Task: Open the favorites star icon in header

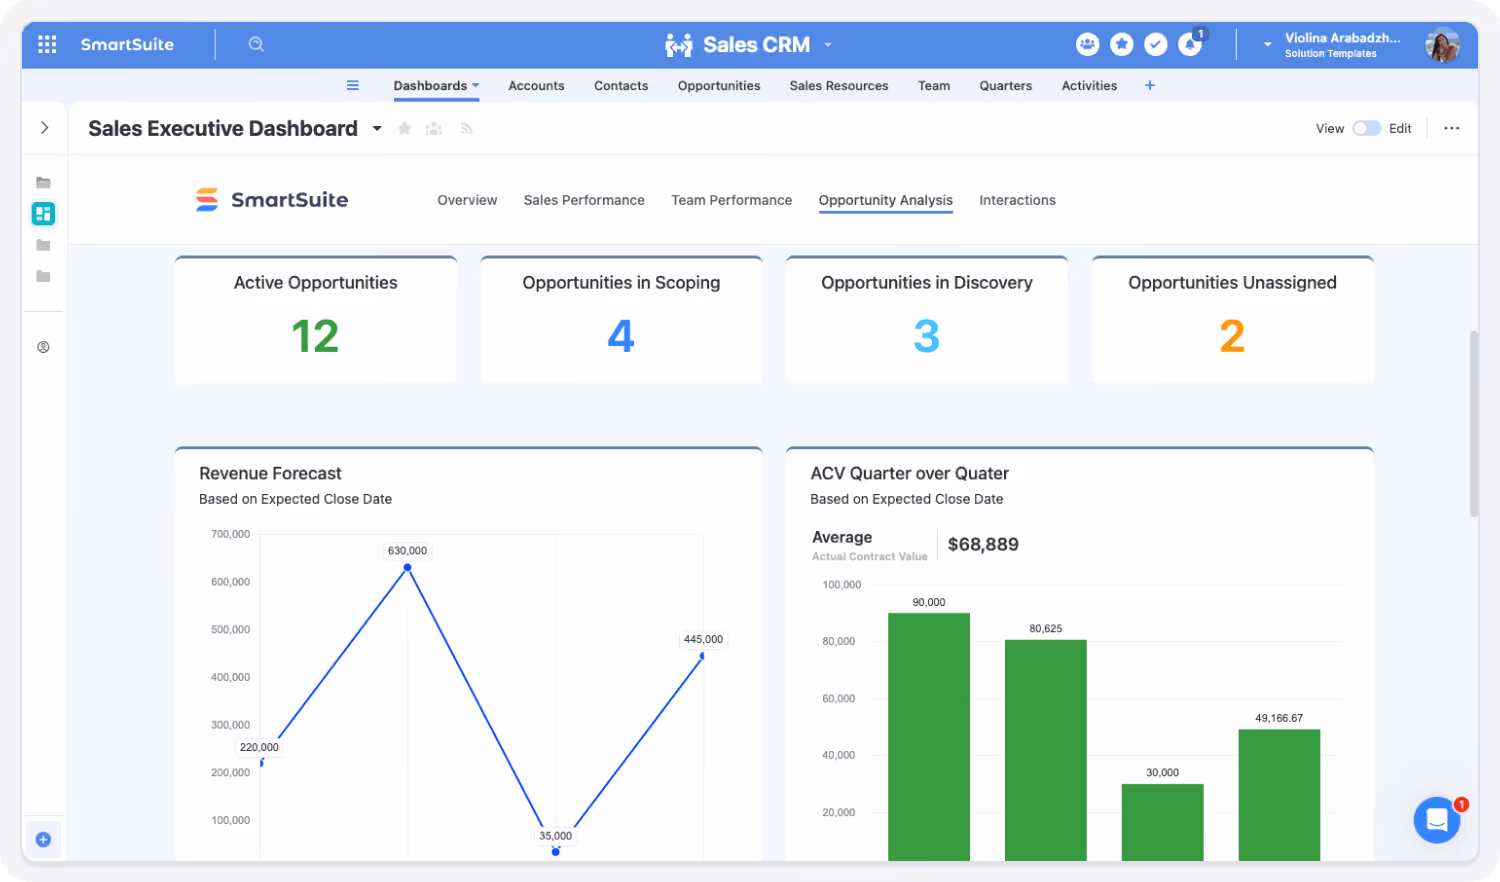Action: (1121, 44)
